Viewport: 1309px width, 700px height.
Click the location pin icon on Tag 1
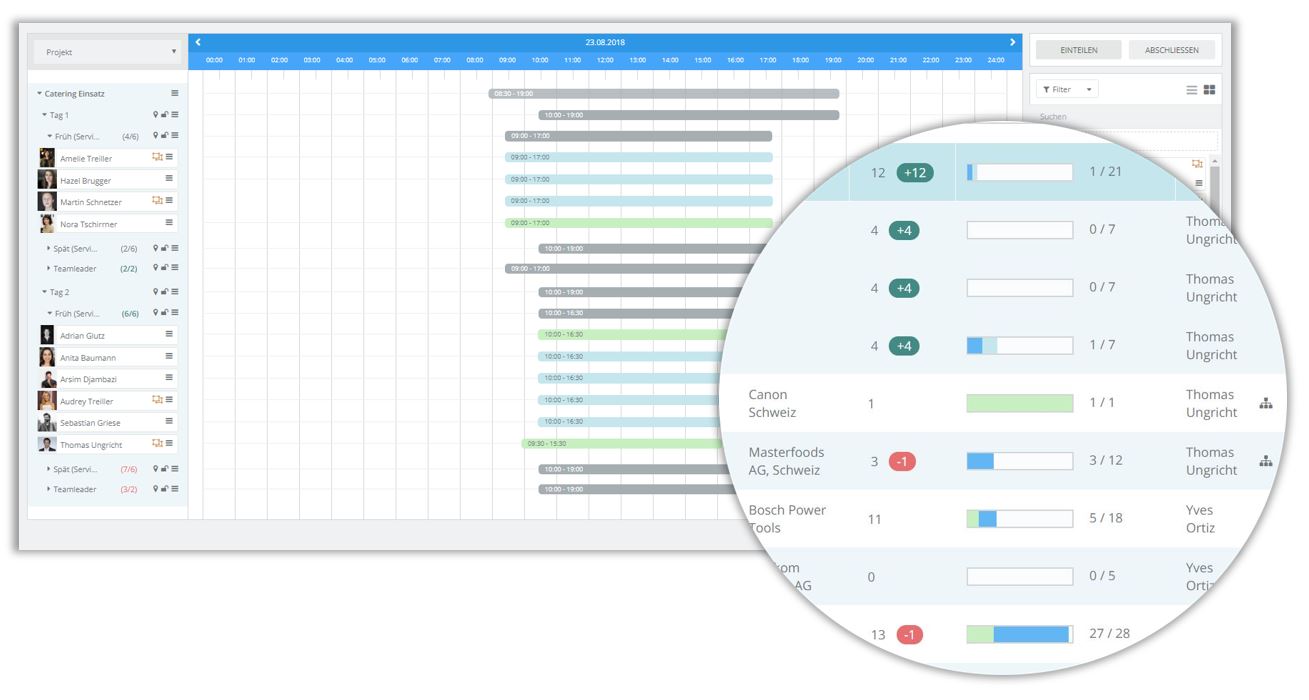[155, 115]
